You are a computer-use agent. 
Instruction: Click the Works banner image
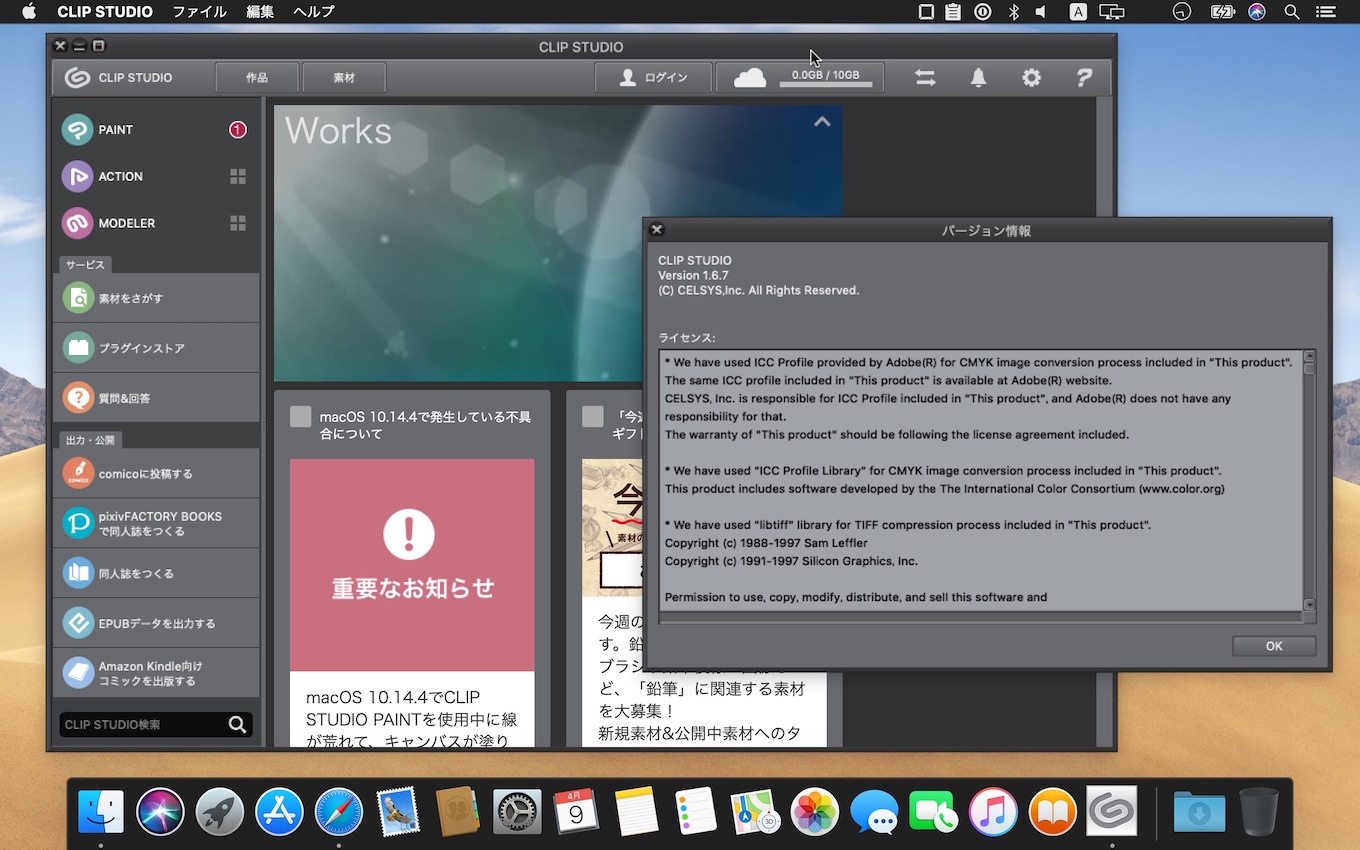click(x=557, y=243)
